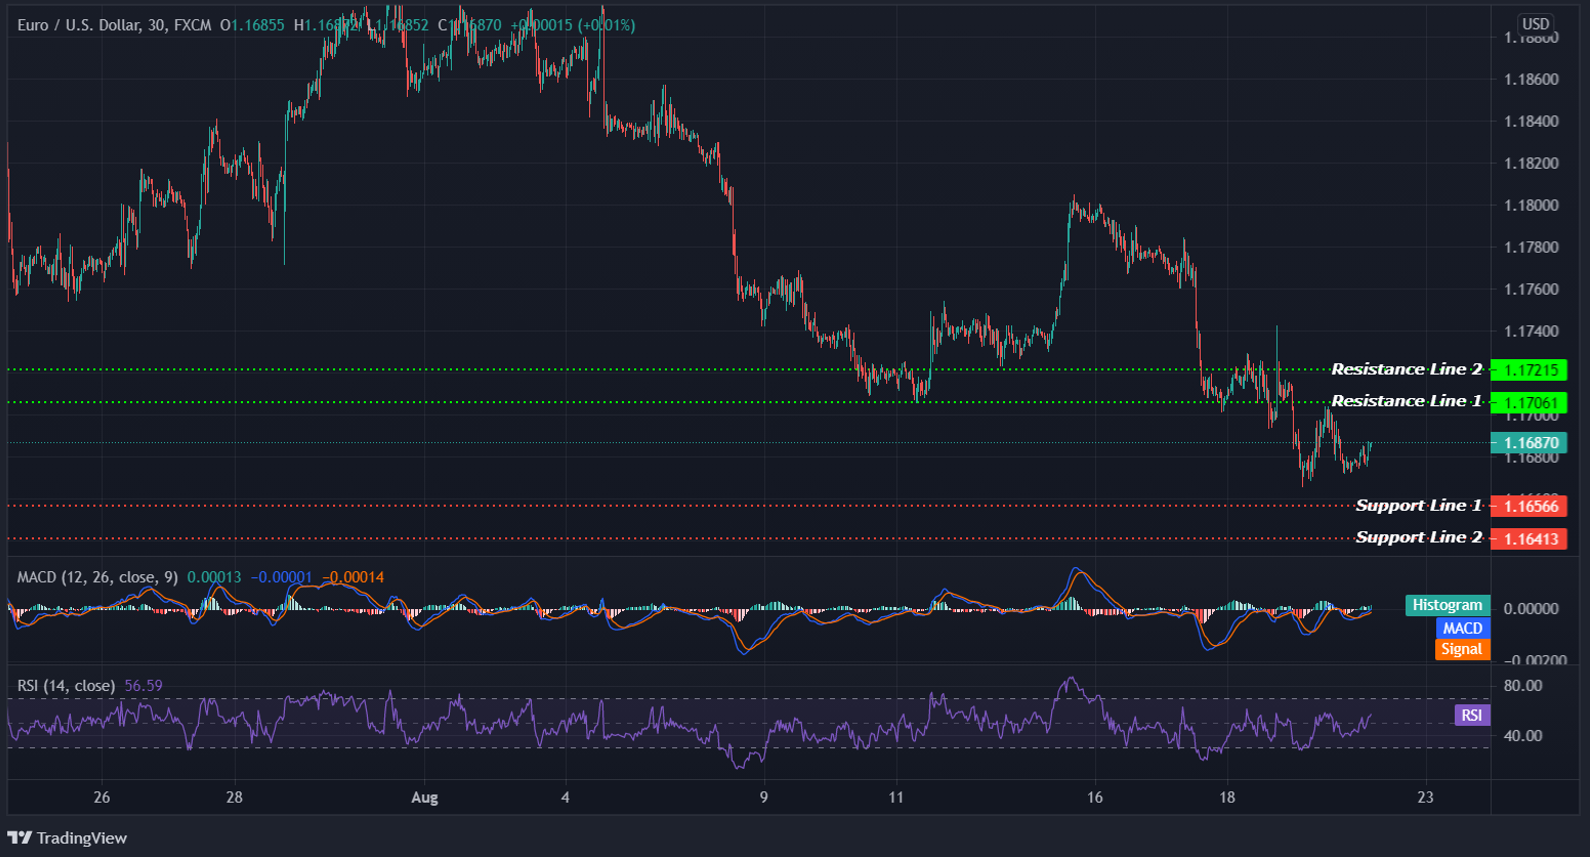Click the blue MACD legend label
The height and width of the screenshot is (857, 1590).
(x=1462, y=628)
